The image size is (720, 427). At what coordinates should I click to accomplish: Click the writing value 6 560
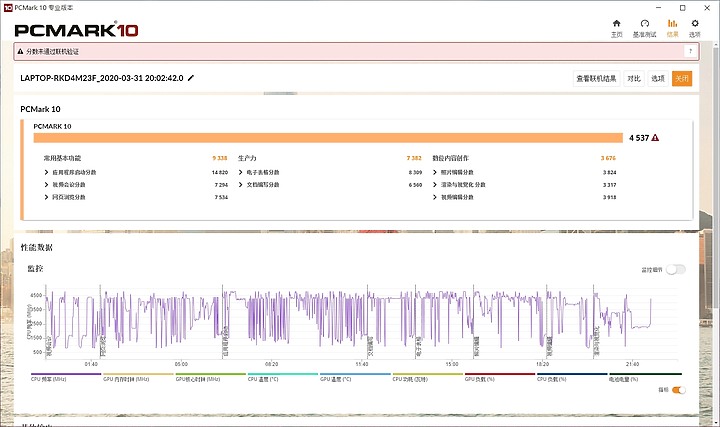(415, 185)
